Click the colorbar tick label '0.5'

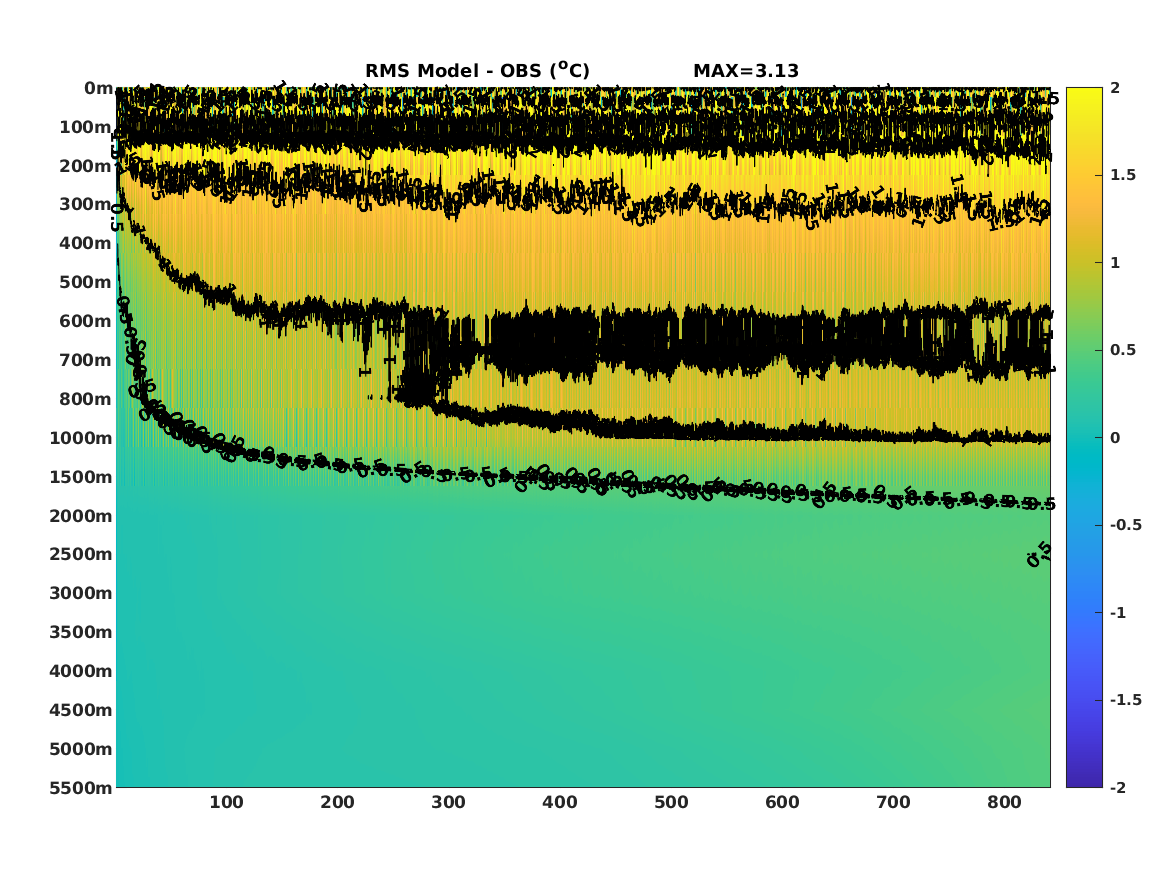coord(1123,350)
